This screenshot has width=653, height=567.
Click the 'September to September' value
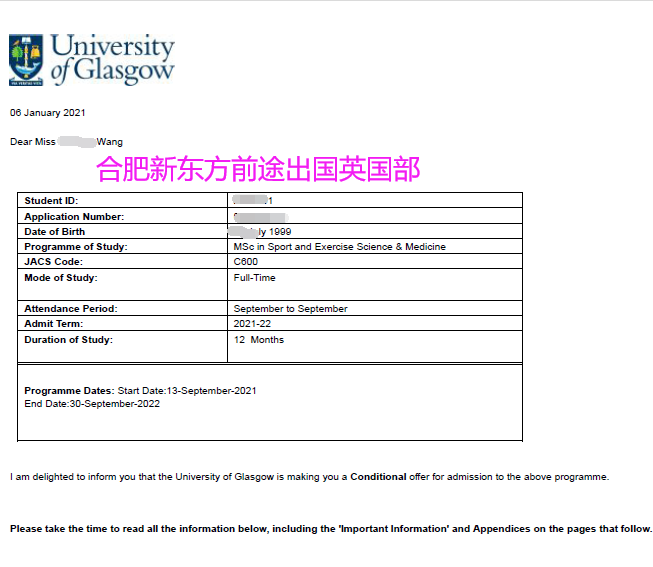tap(290, 309)
